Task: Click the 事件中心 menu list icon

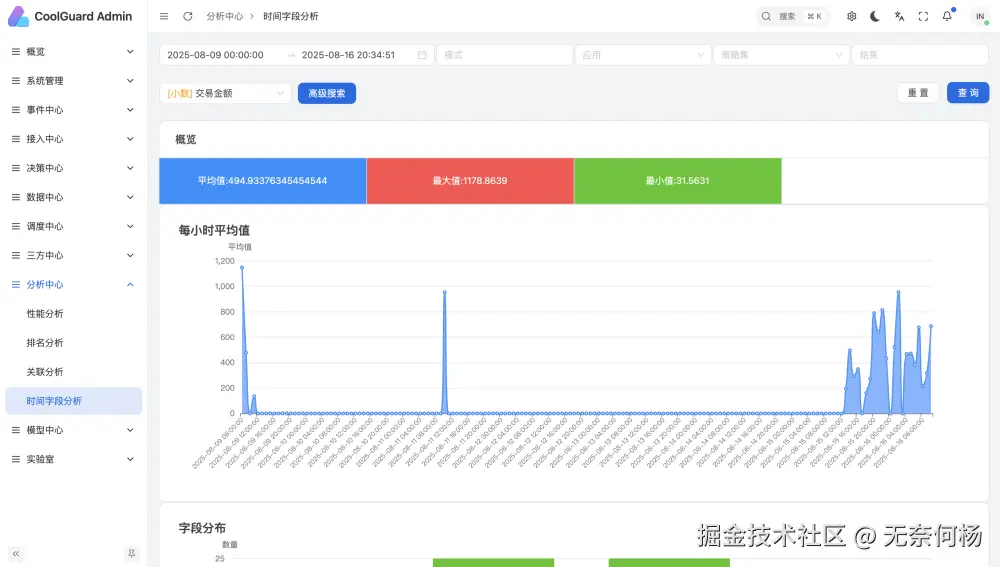Action: coord(16,110)
